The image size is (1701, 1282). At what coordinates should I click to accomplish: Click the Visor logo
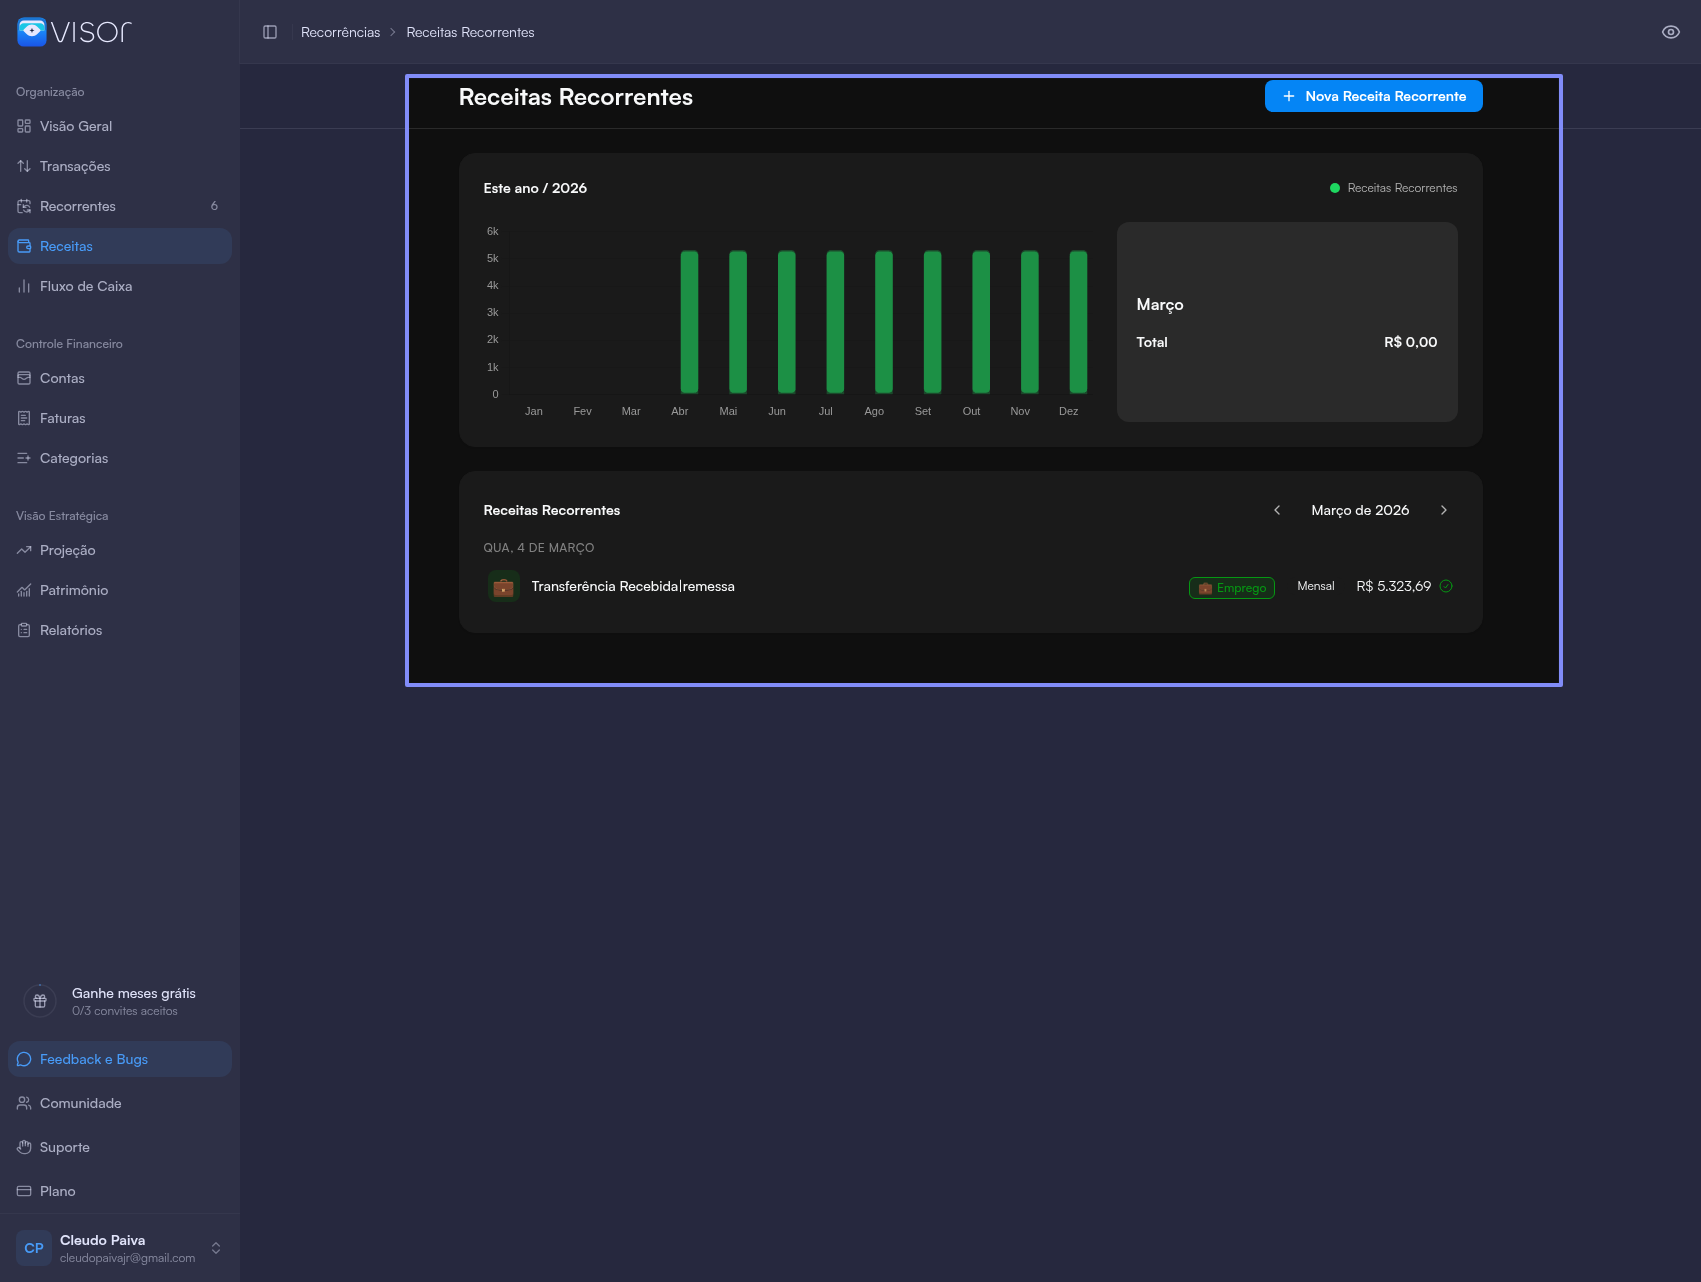(74, 32)
